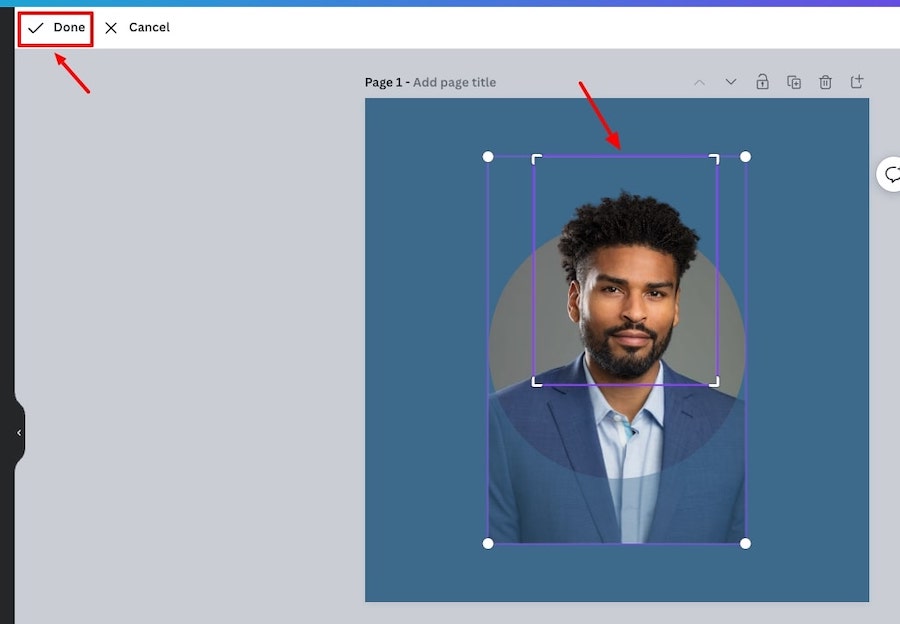
Task: Add a new page with plus icon
Action: coord(856,82)
